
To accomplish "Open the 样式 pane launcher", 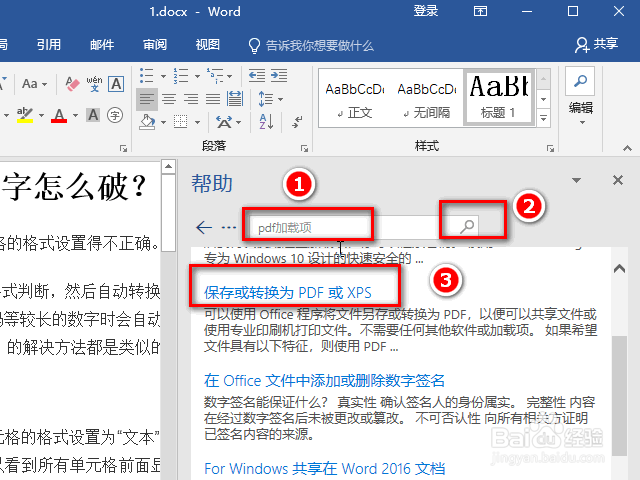I will point(550,149).
